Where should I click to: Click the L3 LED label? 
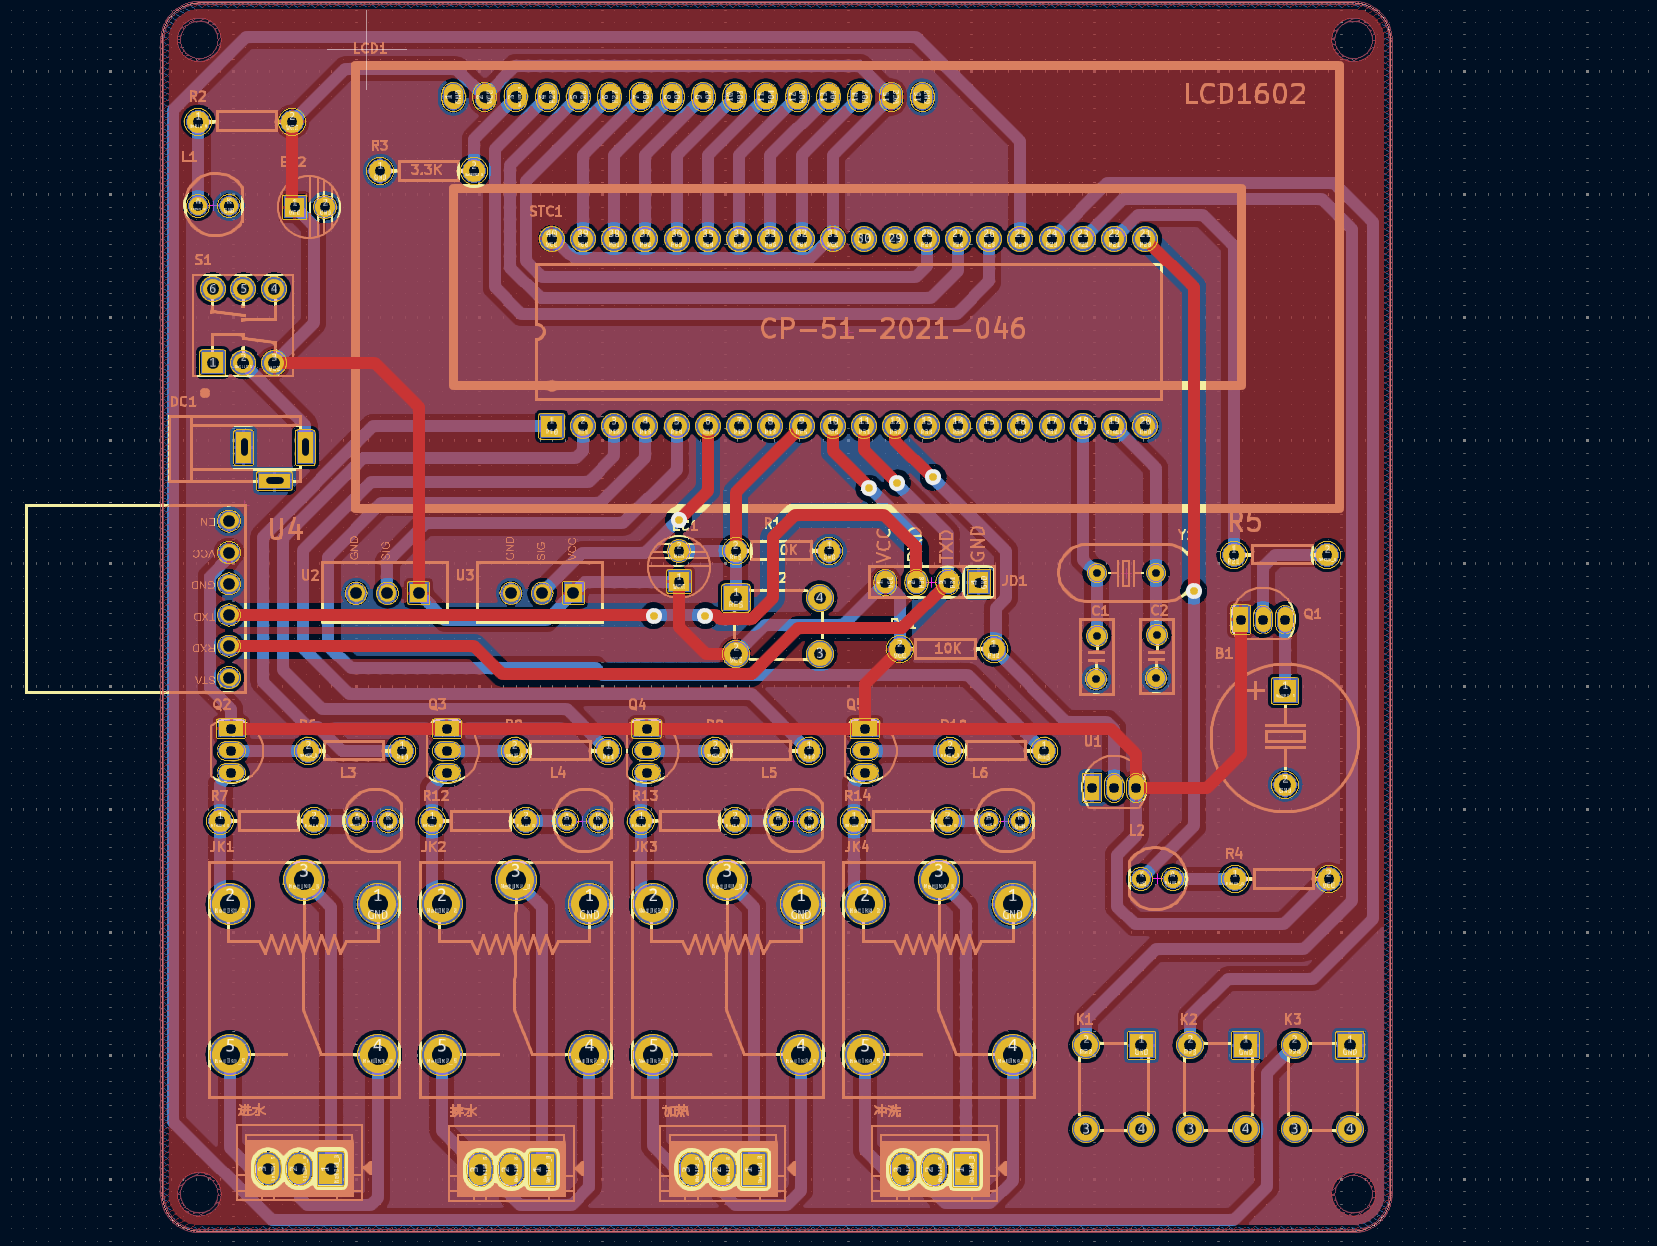(x=348, y=773)
